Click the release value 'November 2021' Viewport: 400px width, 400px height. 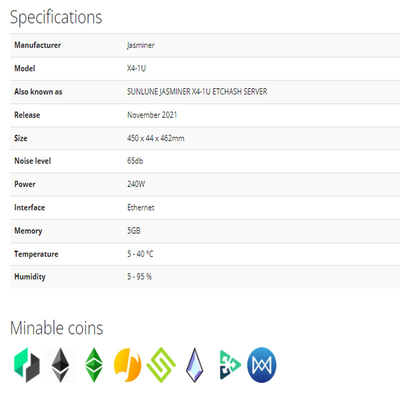tap(152, 115)
